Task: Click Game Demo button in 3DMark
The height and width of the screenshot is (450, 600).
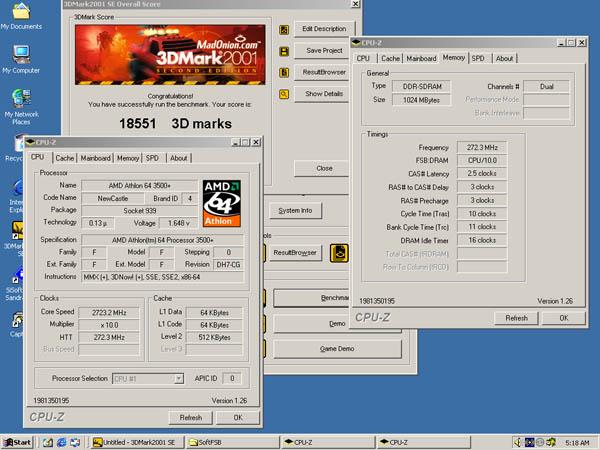Action: (x=338, y=349)
